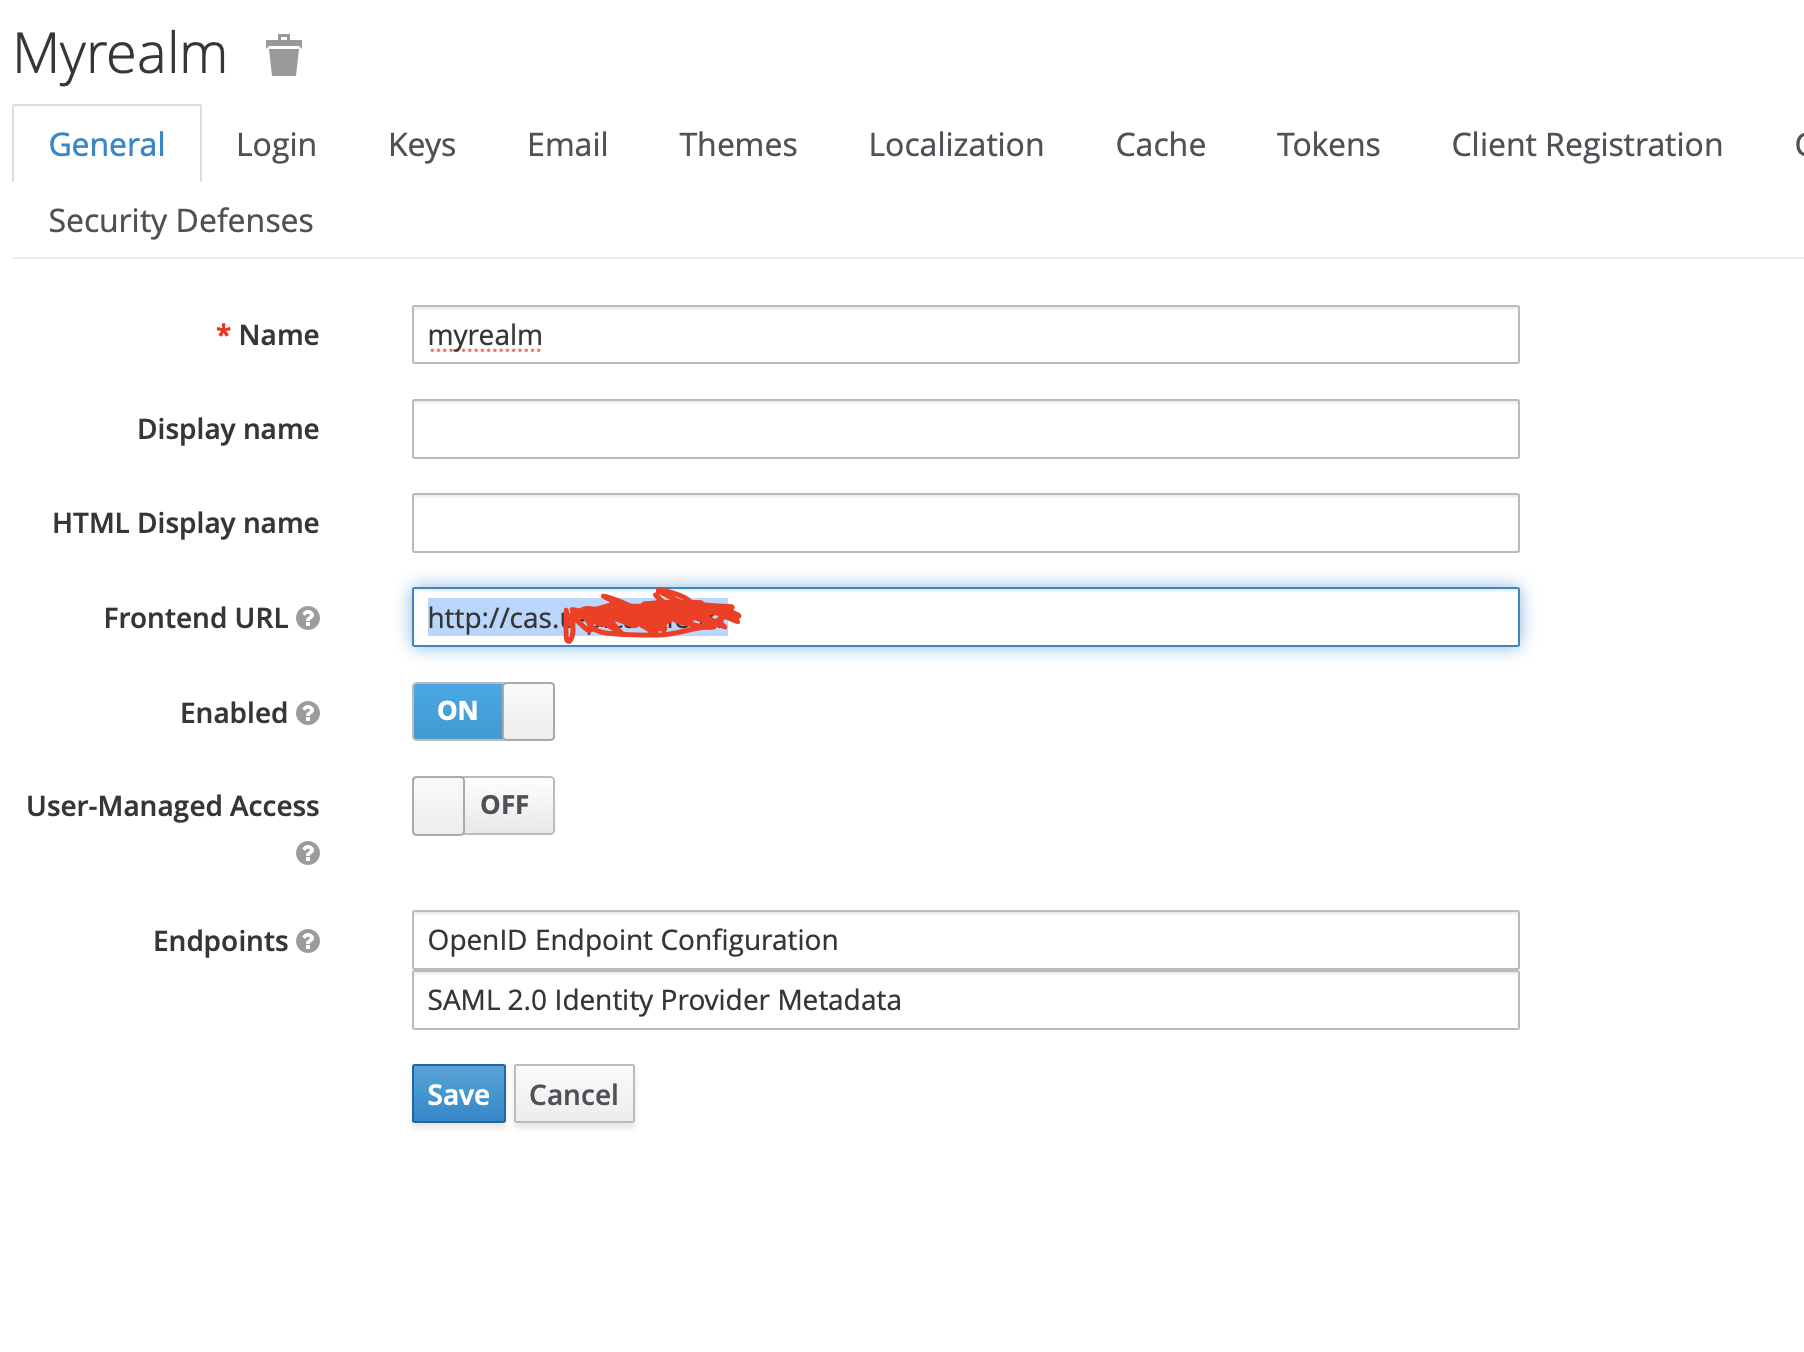Switch to the Login tab
The width and height of the screenshot is (1804, 1352).
(276, 144)
